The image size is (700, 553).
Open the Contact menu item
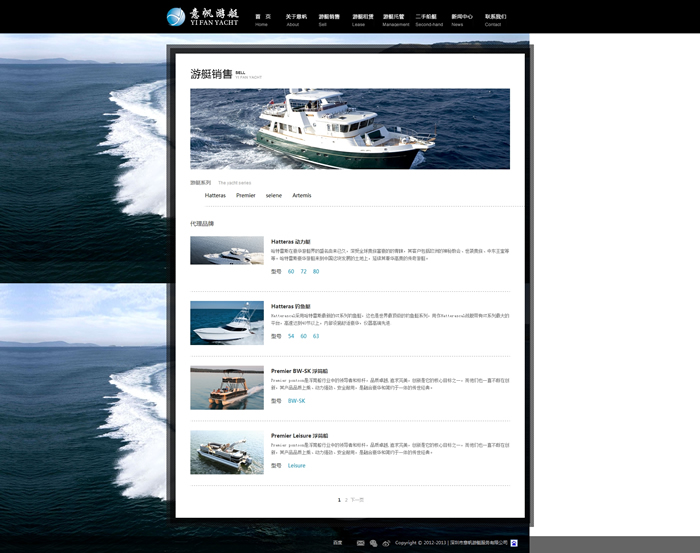496,20
